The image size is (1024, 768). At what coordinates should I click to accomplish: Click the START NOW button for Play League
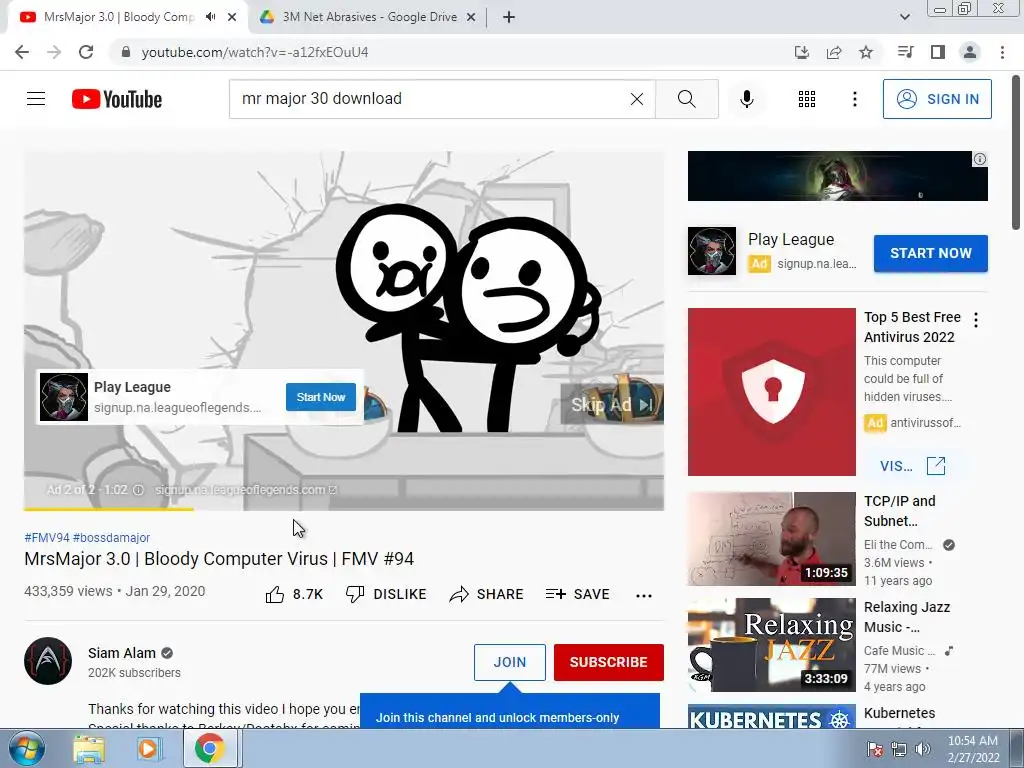(931, 253)
